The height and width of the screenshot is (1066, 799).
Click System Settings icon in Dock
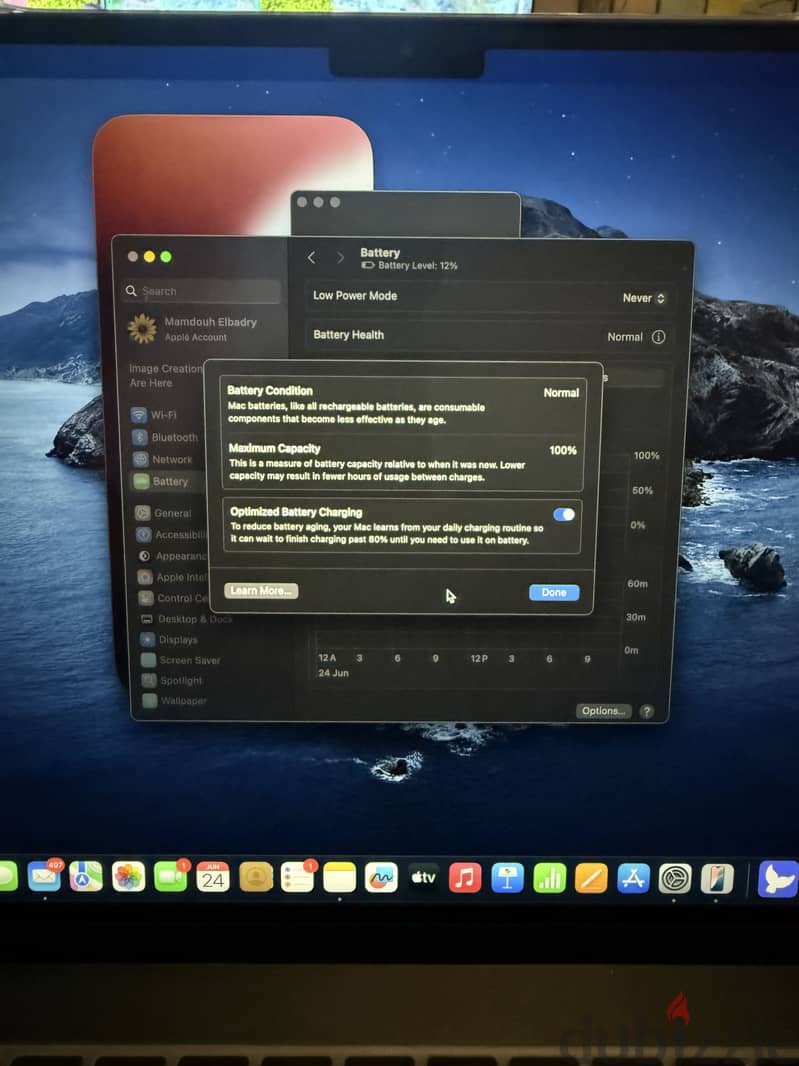[675, 878]
